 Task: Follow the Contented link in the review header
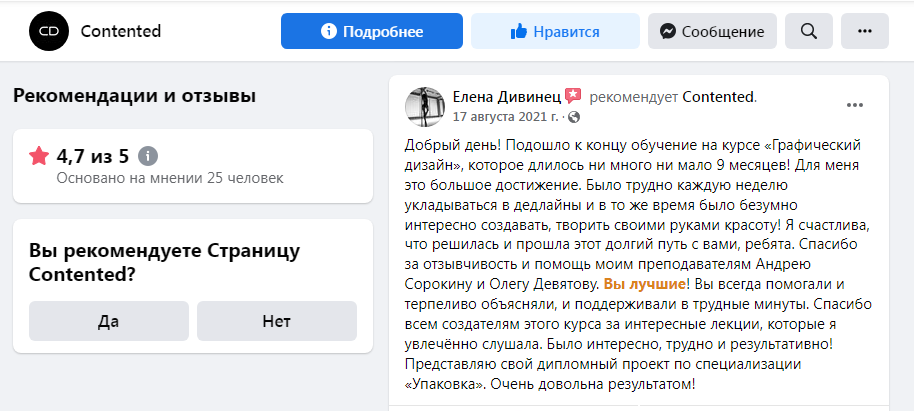[718, 97]
